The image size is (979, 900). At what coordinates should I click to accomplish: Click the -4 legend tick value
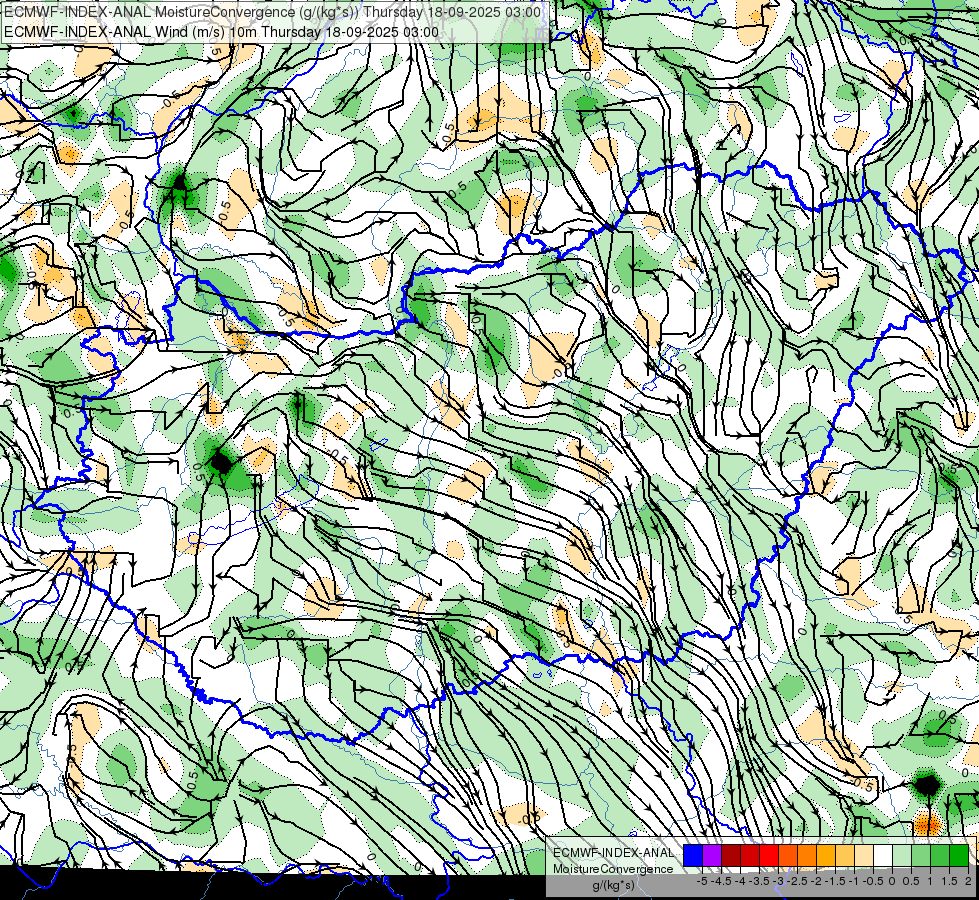[740, 881]
